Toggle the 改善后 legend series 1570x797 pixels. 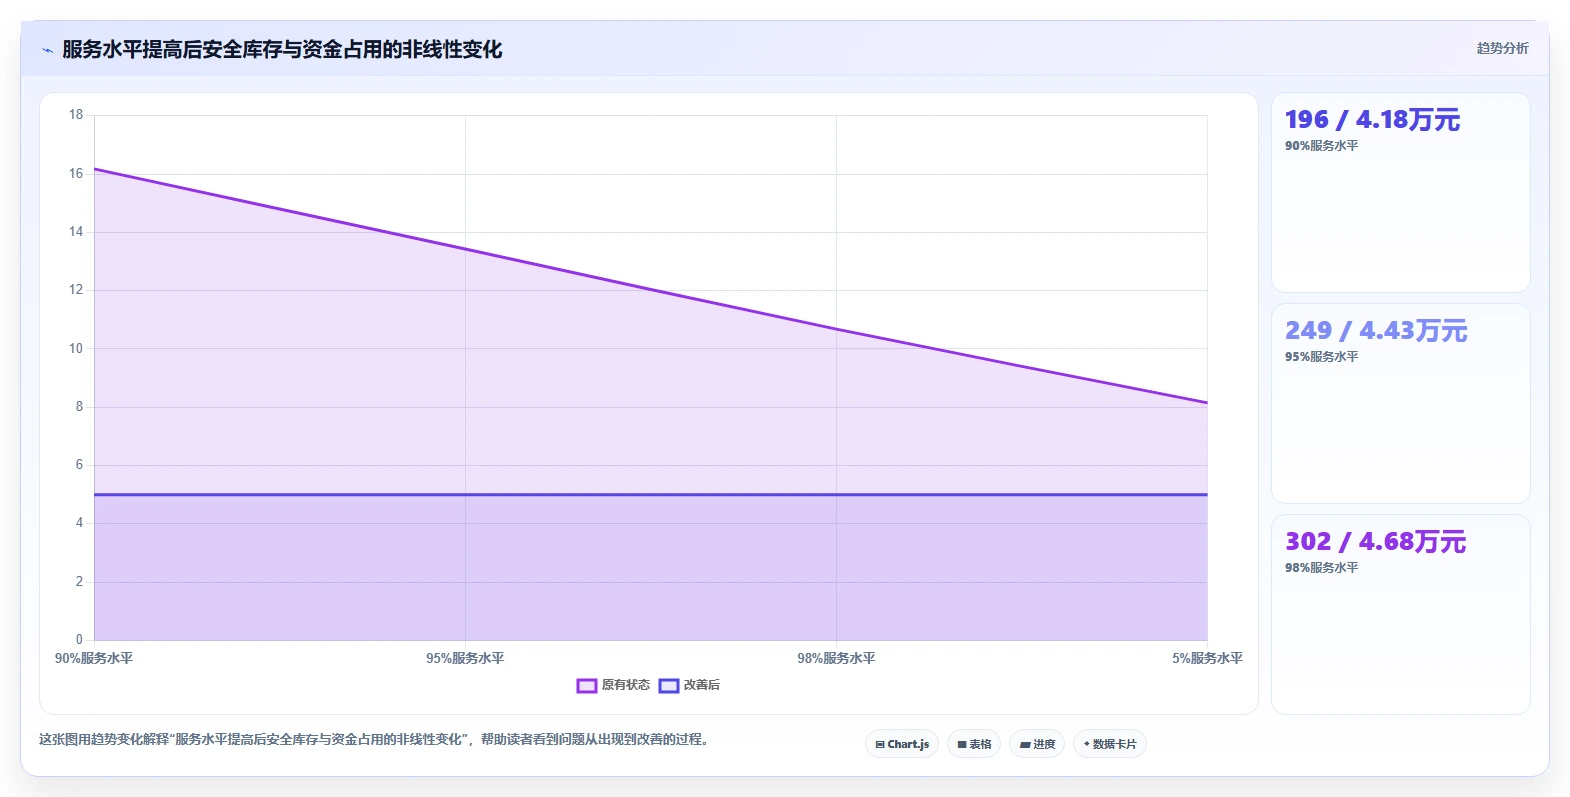(x=690, y=685)
